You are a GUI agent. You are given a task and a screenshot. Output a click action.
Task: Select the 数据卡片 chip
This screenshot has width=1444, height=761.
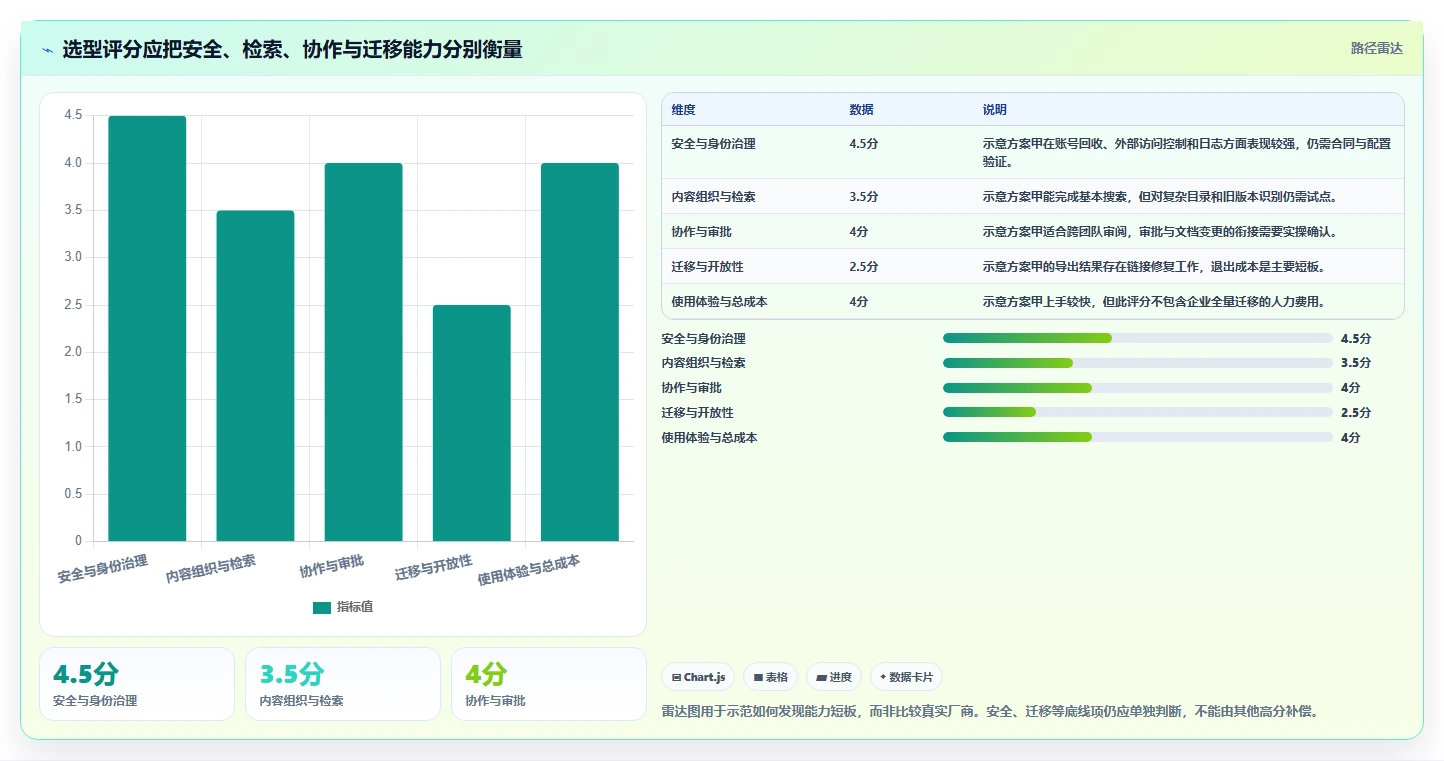click(906, 677)
